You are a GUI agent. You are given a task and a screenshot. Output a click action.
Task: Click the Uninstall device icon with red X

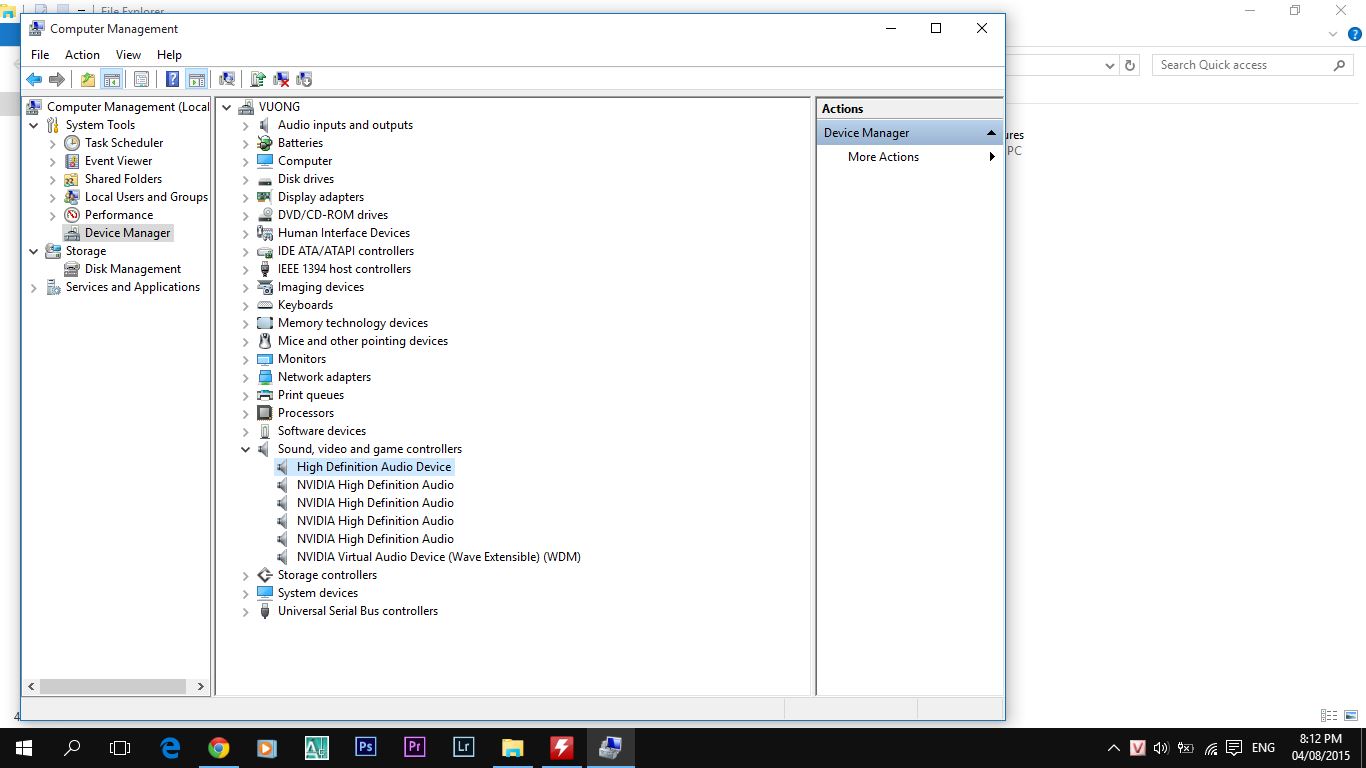point(282,80)
